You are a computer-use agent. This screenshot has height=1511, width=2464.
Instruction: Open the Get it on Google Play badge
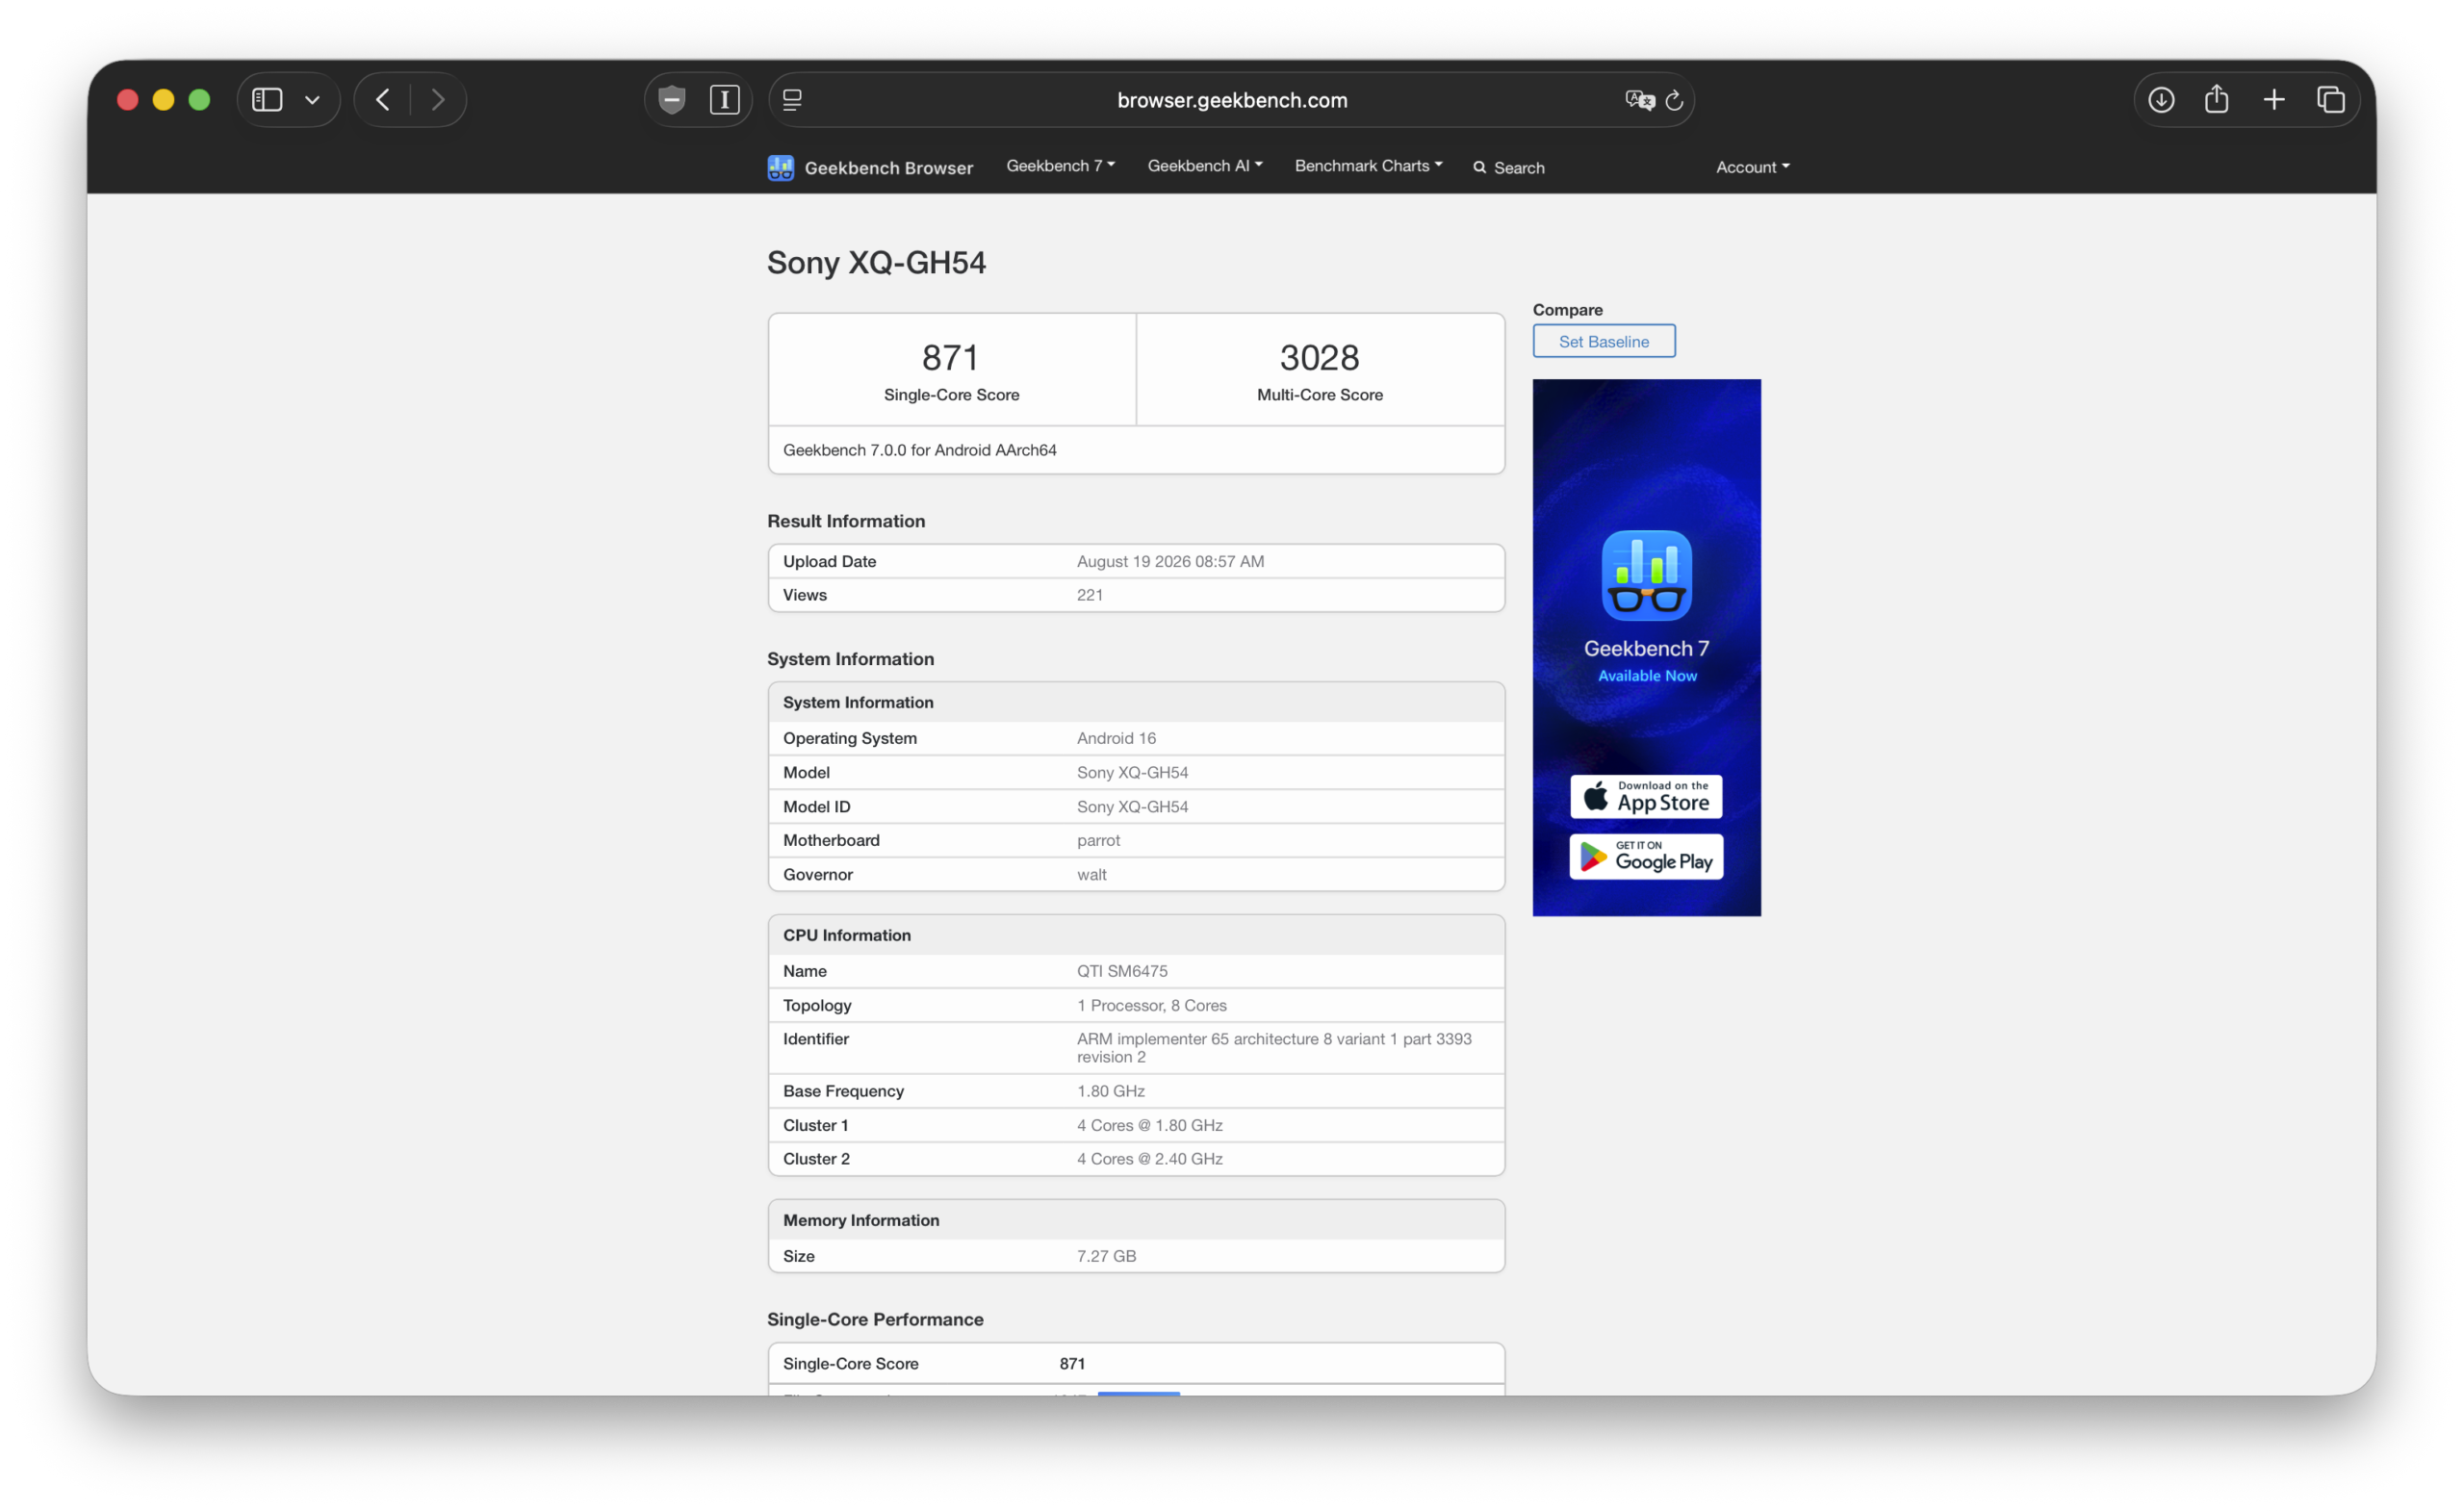[1646, 857]
